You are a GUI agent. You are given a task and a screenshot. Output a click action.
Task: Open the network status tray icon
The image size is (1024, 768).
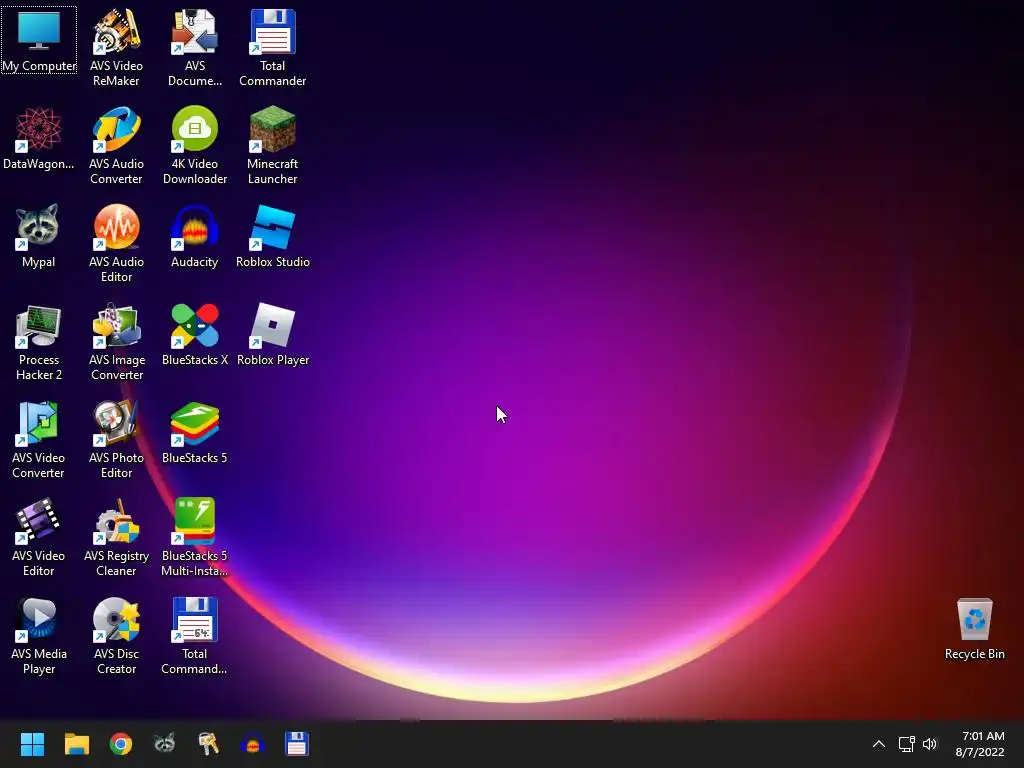906,744
